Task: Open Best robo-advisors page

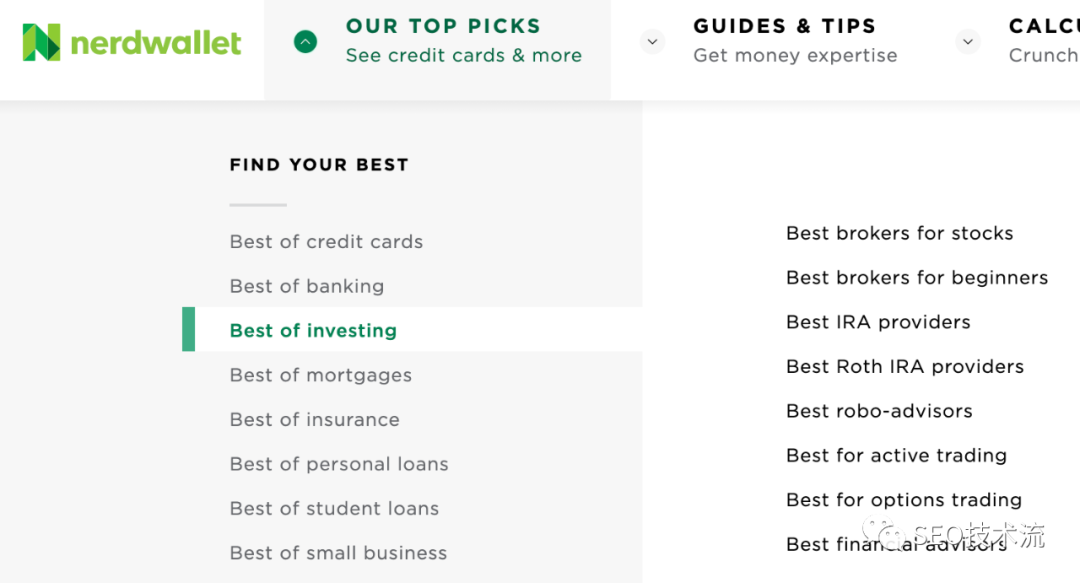Action: pos(879,411)
